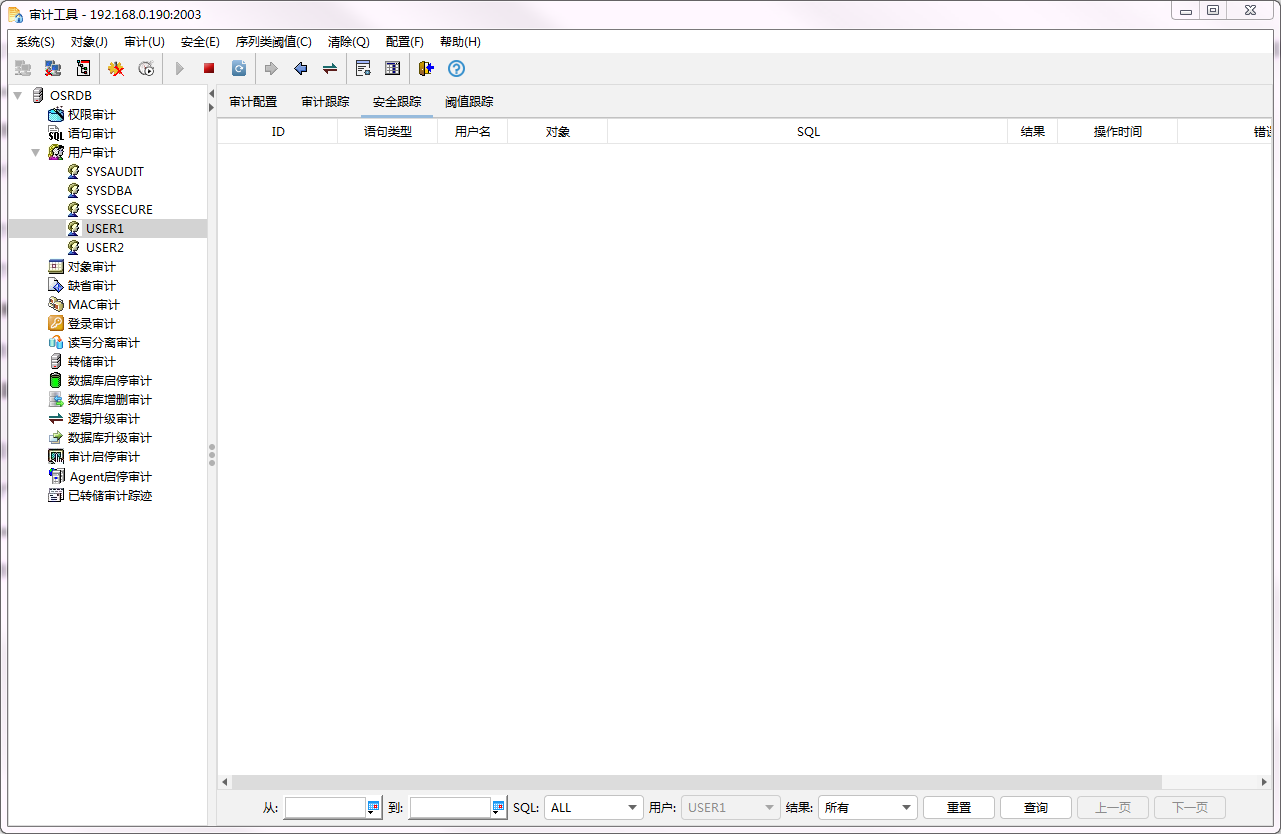Click the exit door toolbar icon

(x=426, y=69)
